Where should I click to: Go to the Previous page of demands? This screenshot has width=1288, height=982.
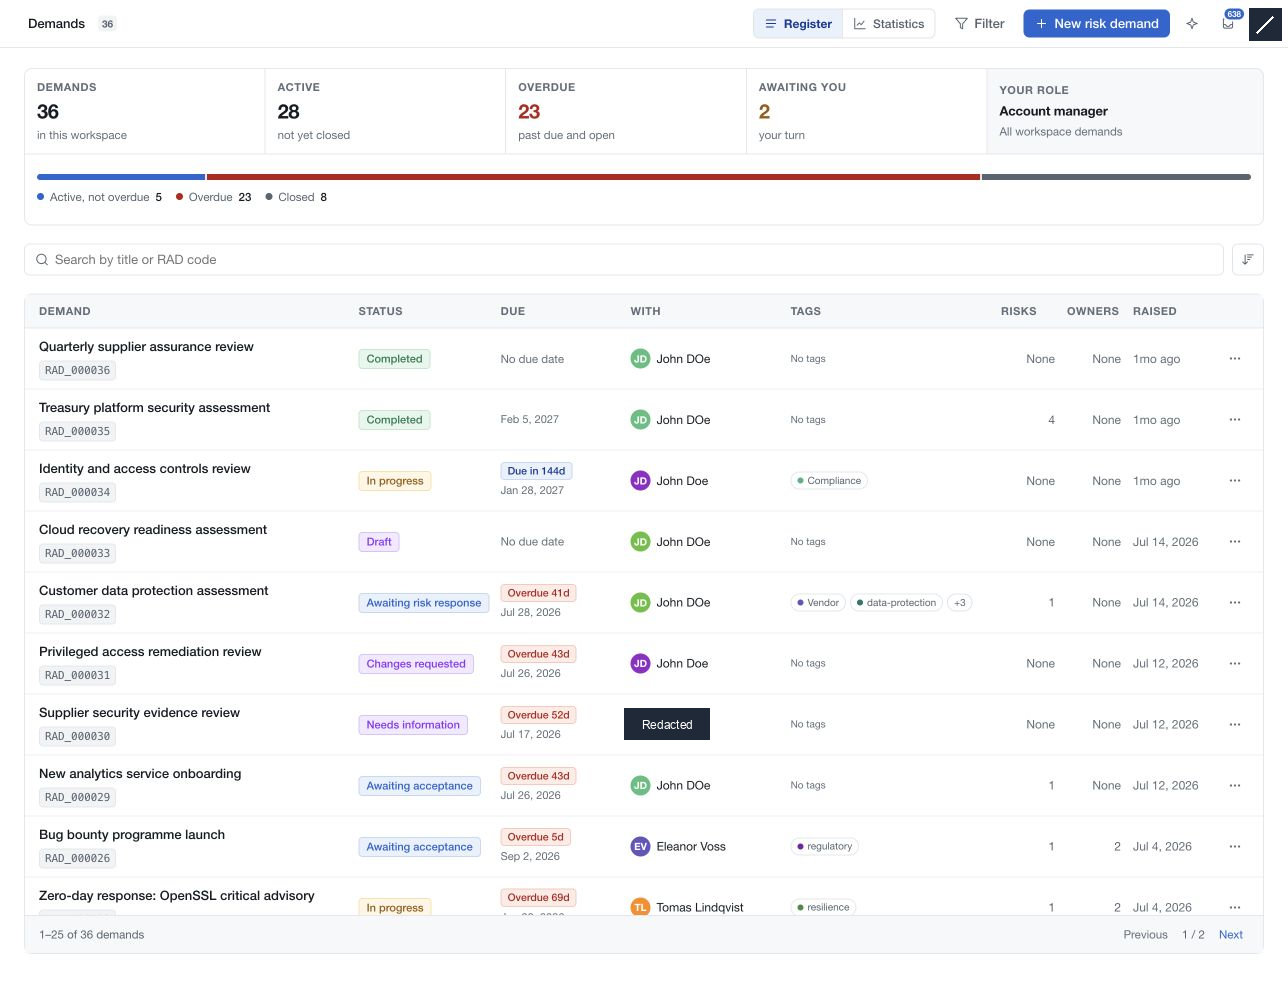pyautogui.click(x=1145, y=935)
